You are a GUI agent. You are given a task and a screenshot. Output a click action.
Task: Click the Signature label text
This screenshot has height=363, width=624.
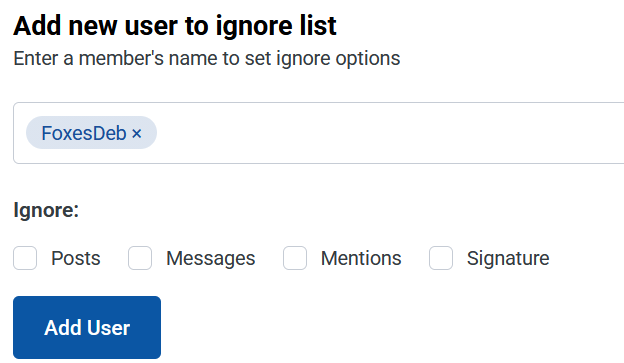[x=508, y=258]
